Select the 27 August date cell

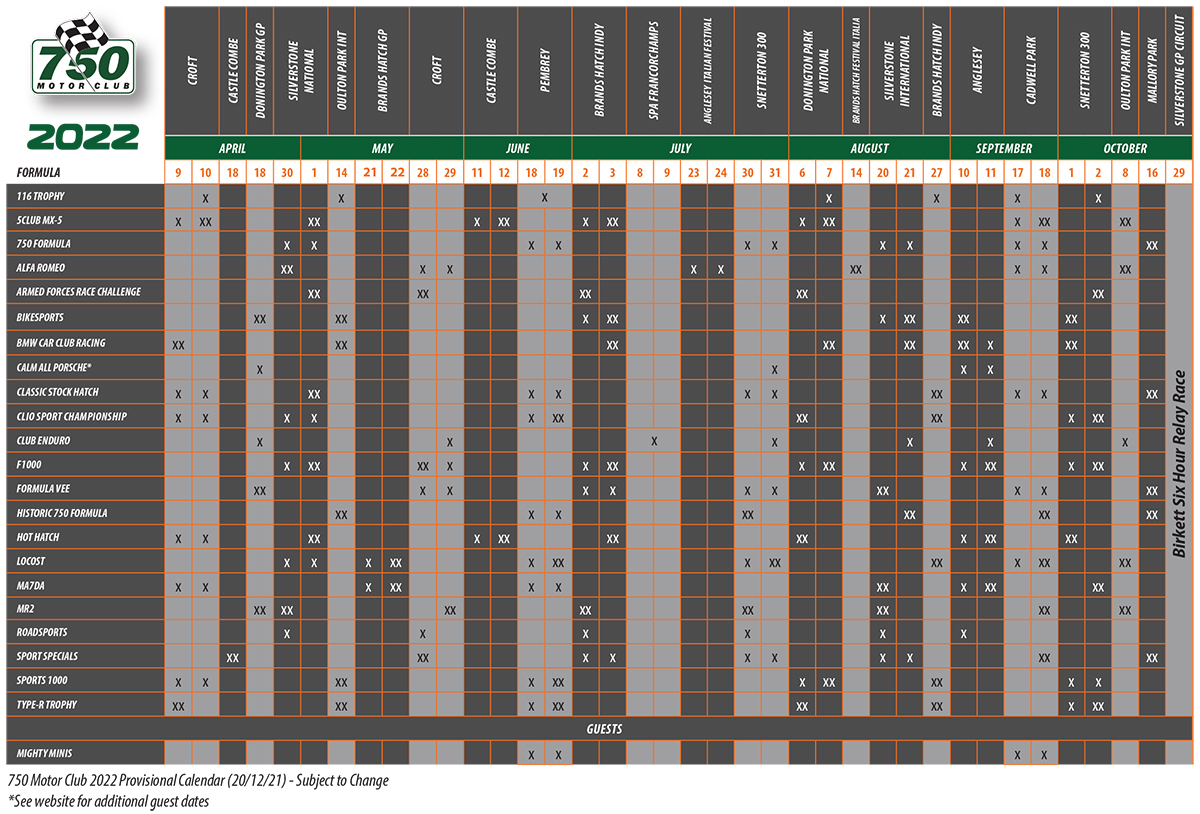click(937, 171)
